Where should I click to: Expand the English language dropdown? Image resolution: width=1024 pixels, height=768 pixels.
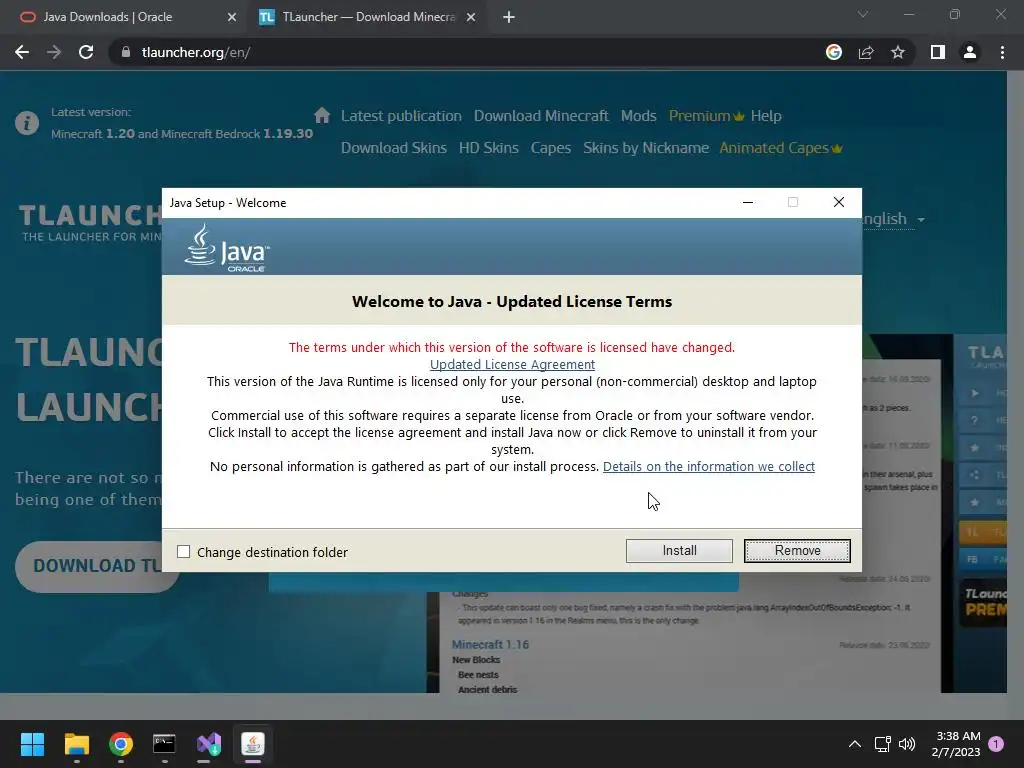pyautogui.click(x=893, y=219)
